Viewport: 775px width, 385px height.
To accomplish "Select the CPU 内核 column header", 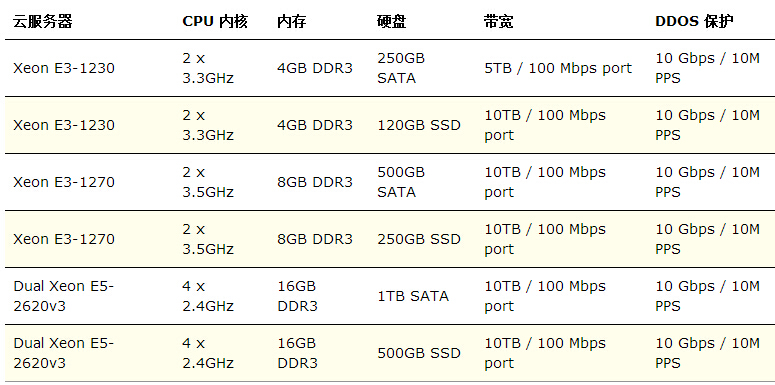I will pos(215,21).
